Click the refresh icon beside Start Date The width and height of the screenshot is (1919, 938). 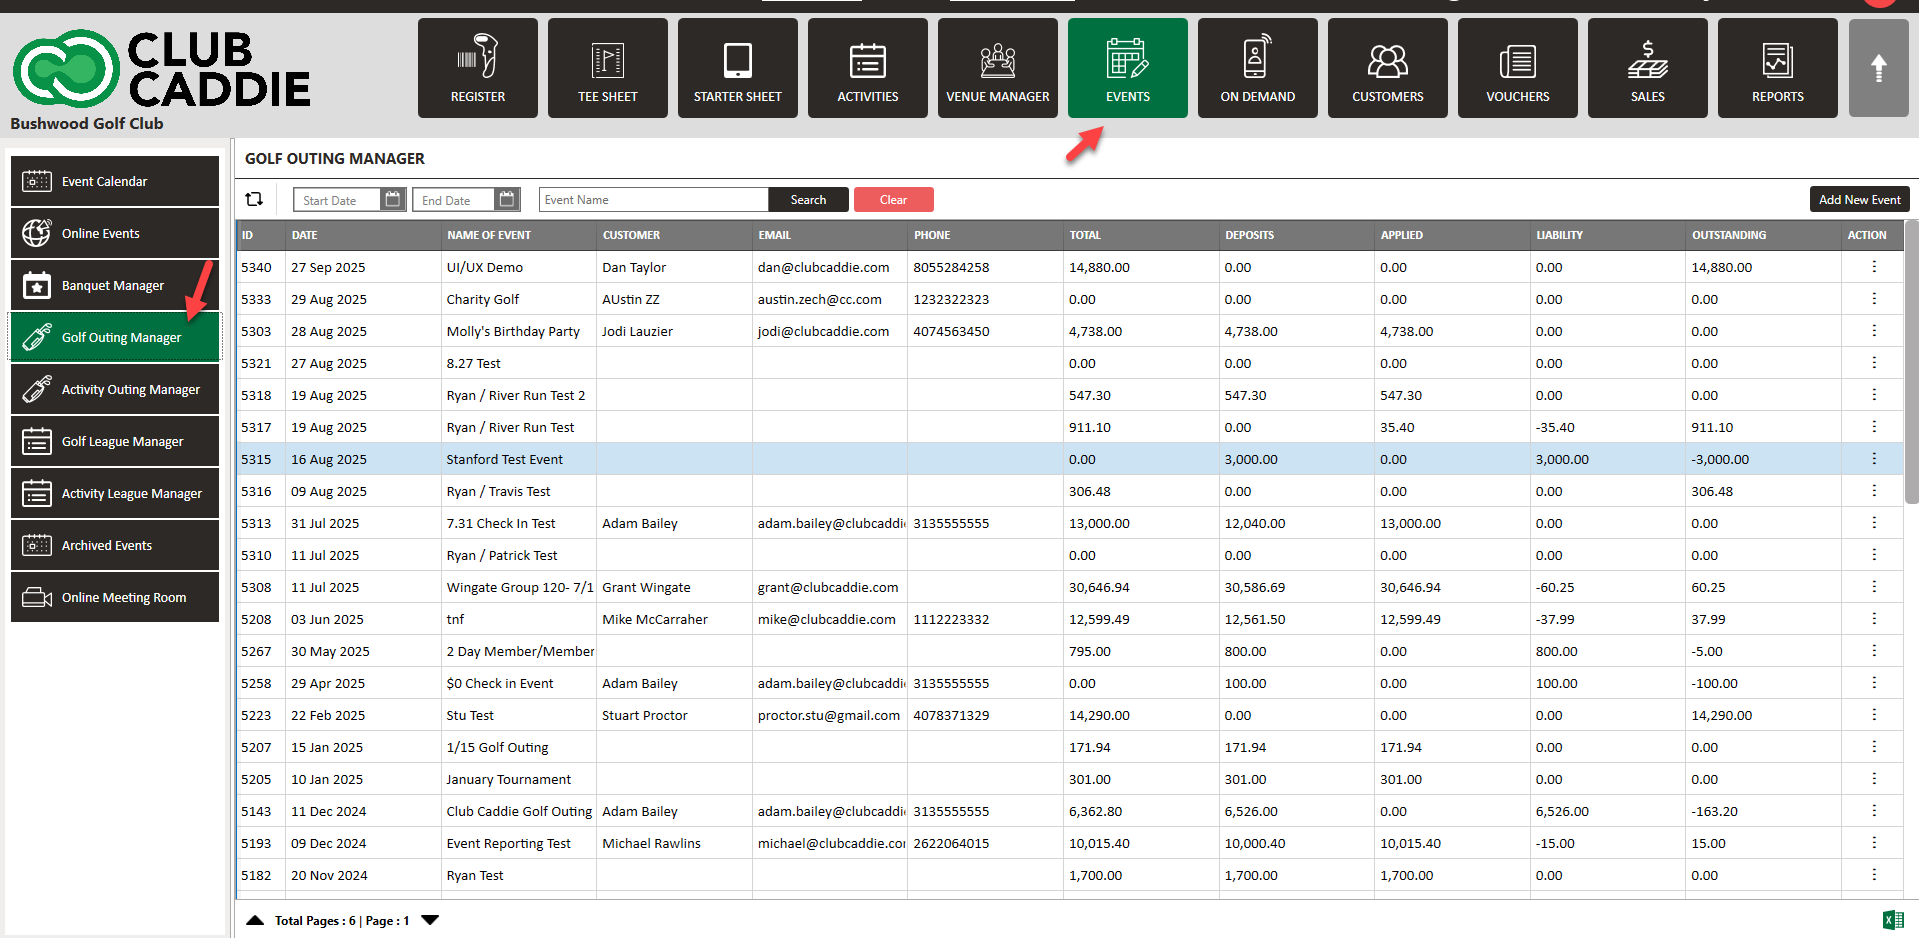click(255, 200)
